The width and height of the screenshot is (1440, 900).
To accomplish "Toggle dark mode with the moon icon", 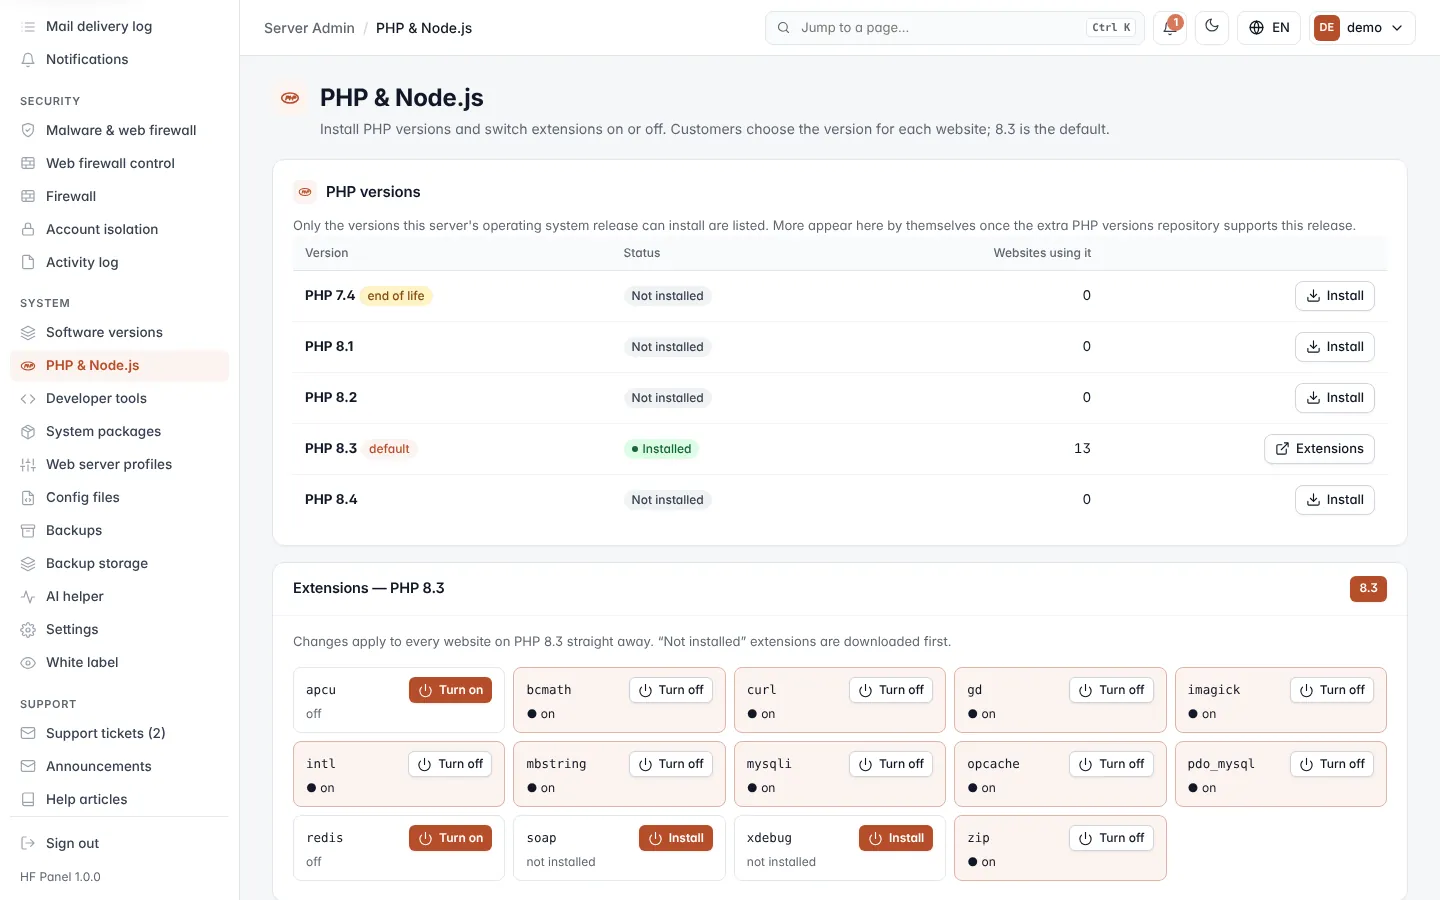I will tap(1212, 27).
